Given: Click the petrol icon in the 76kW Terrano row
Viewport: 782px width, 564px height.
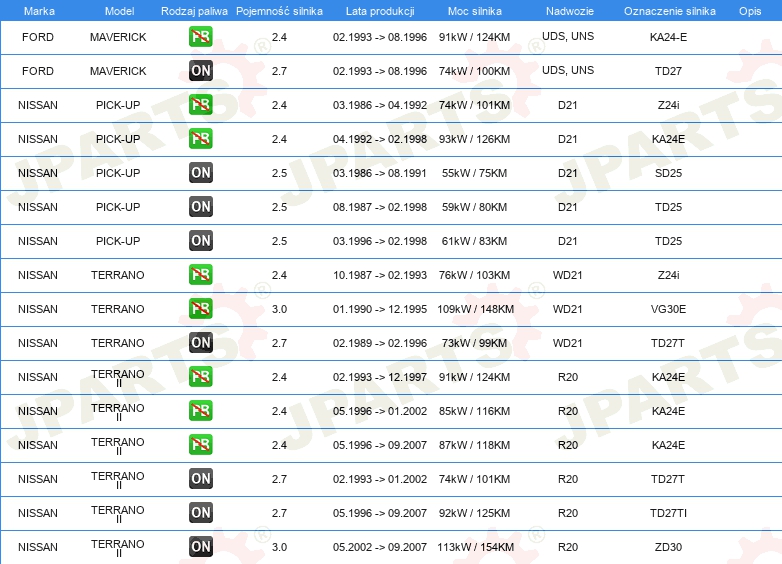Looking at the screenshot, I should 201,275.
